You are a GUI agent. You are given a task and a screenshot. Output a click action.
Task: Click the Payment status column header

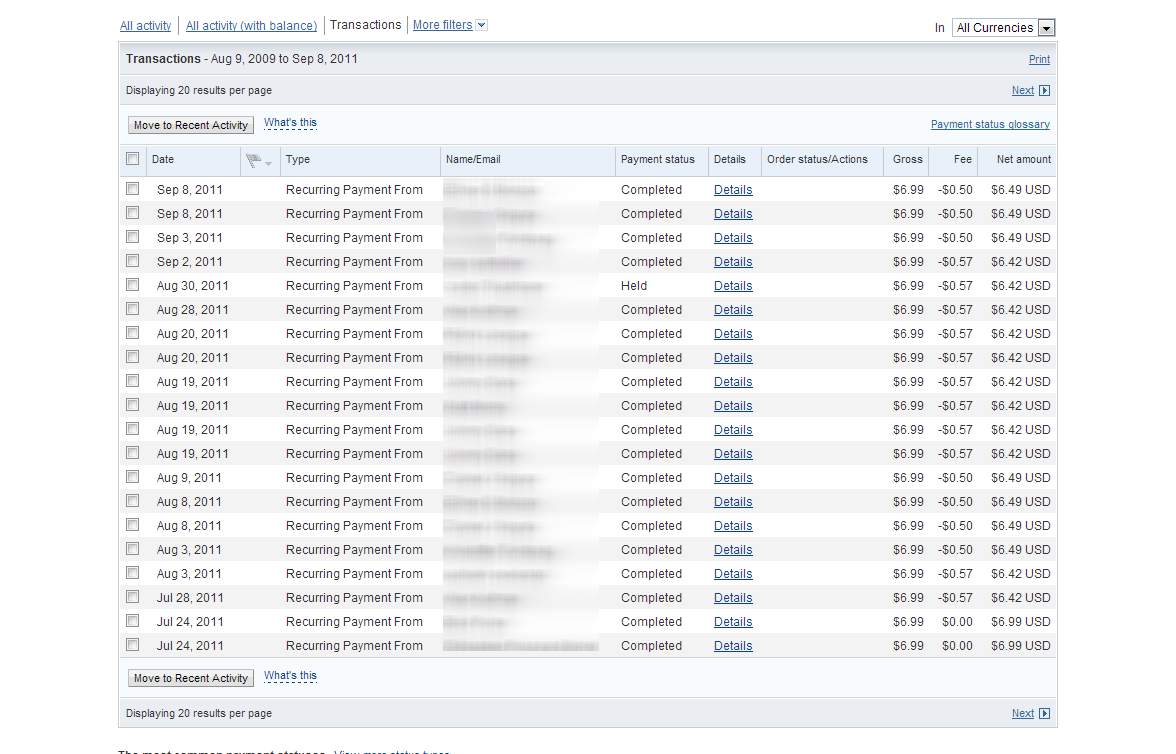click(x=658, y=159)
